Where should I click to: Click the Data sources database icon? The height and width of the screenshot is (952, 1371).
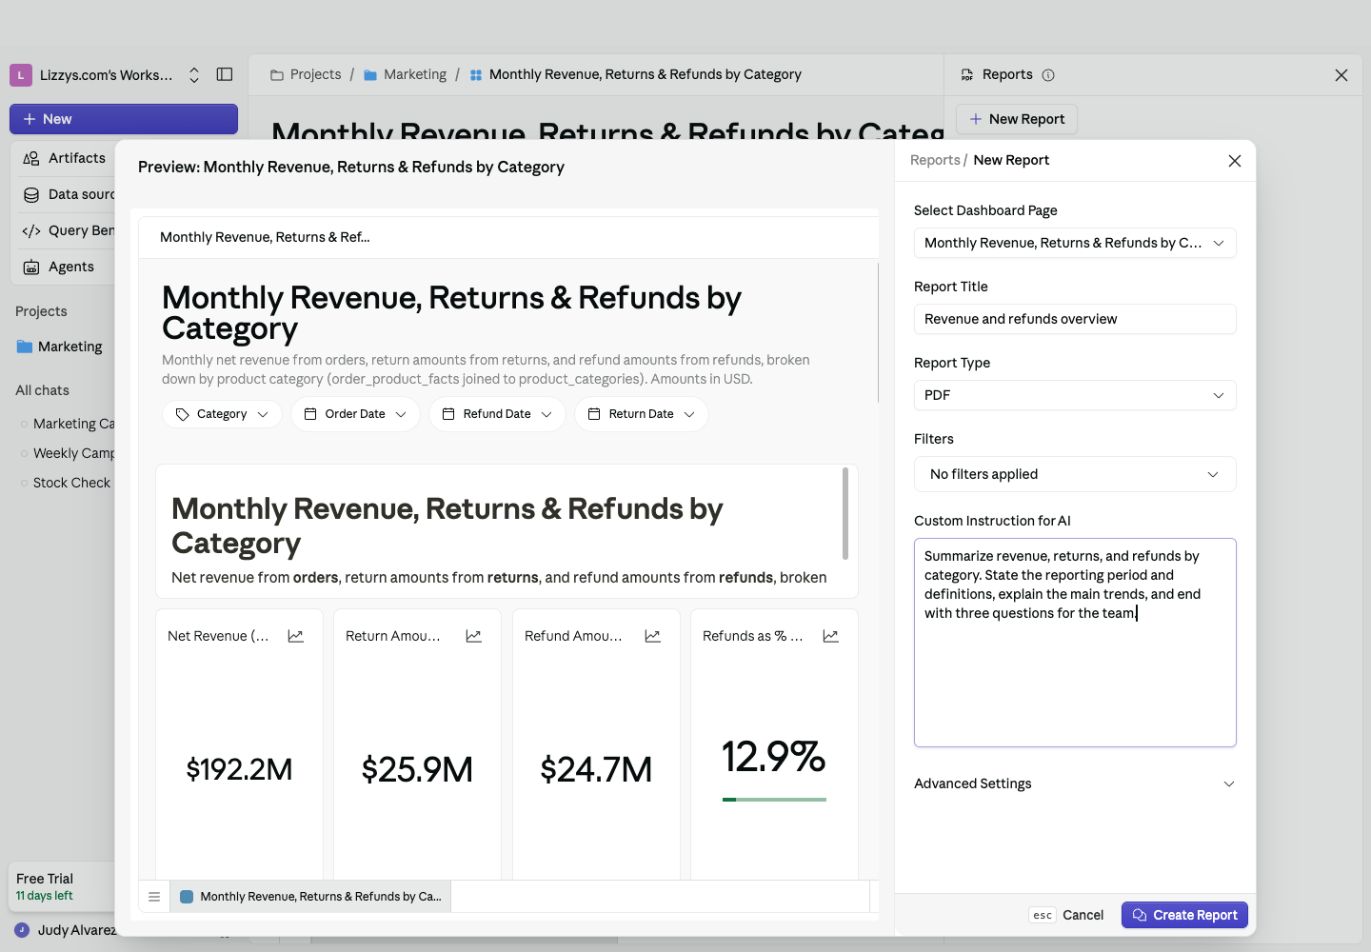pyautogui.click(x=31, y=195)
